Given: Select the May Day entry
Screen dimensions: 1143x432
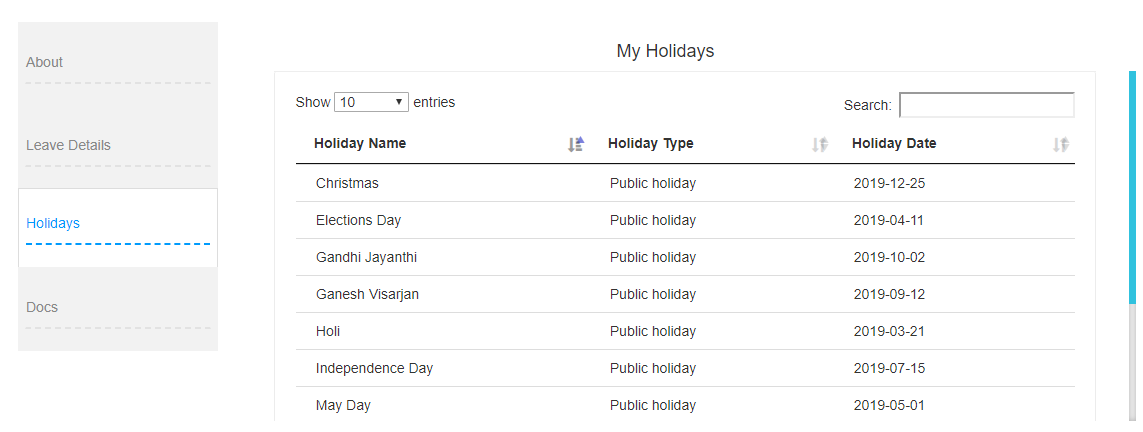Looking at the screenshot, I should [x=343, y=405].
